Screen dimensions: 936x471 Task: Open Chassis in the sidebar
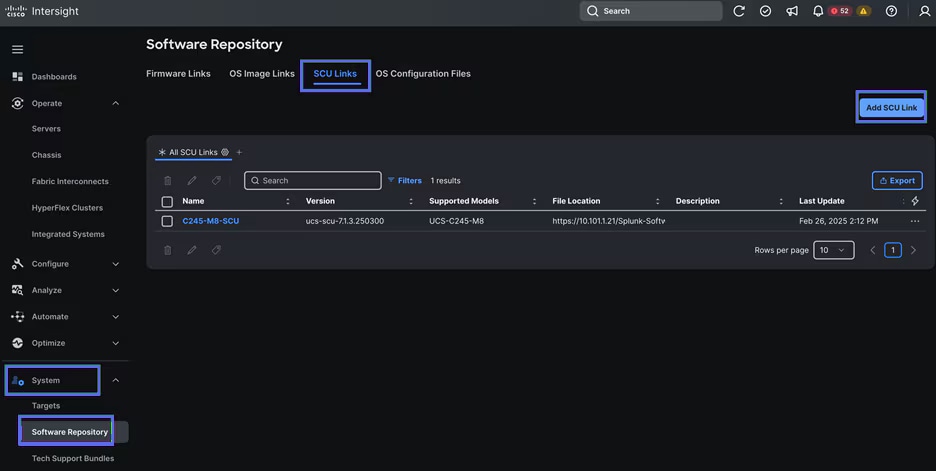[47, 155]
